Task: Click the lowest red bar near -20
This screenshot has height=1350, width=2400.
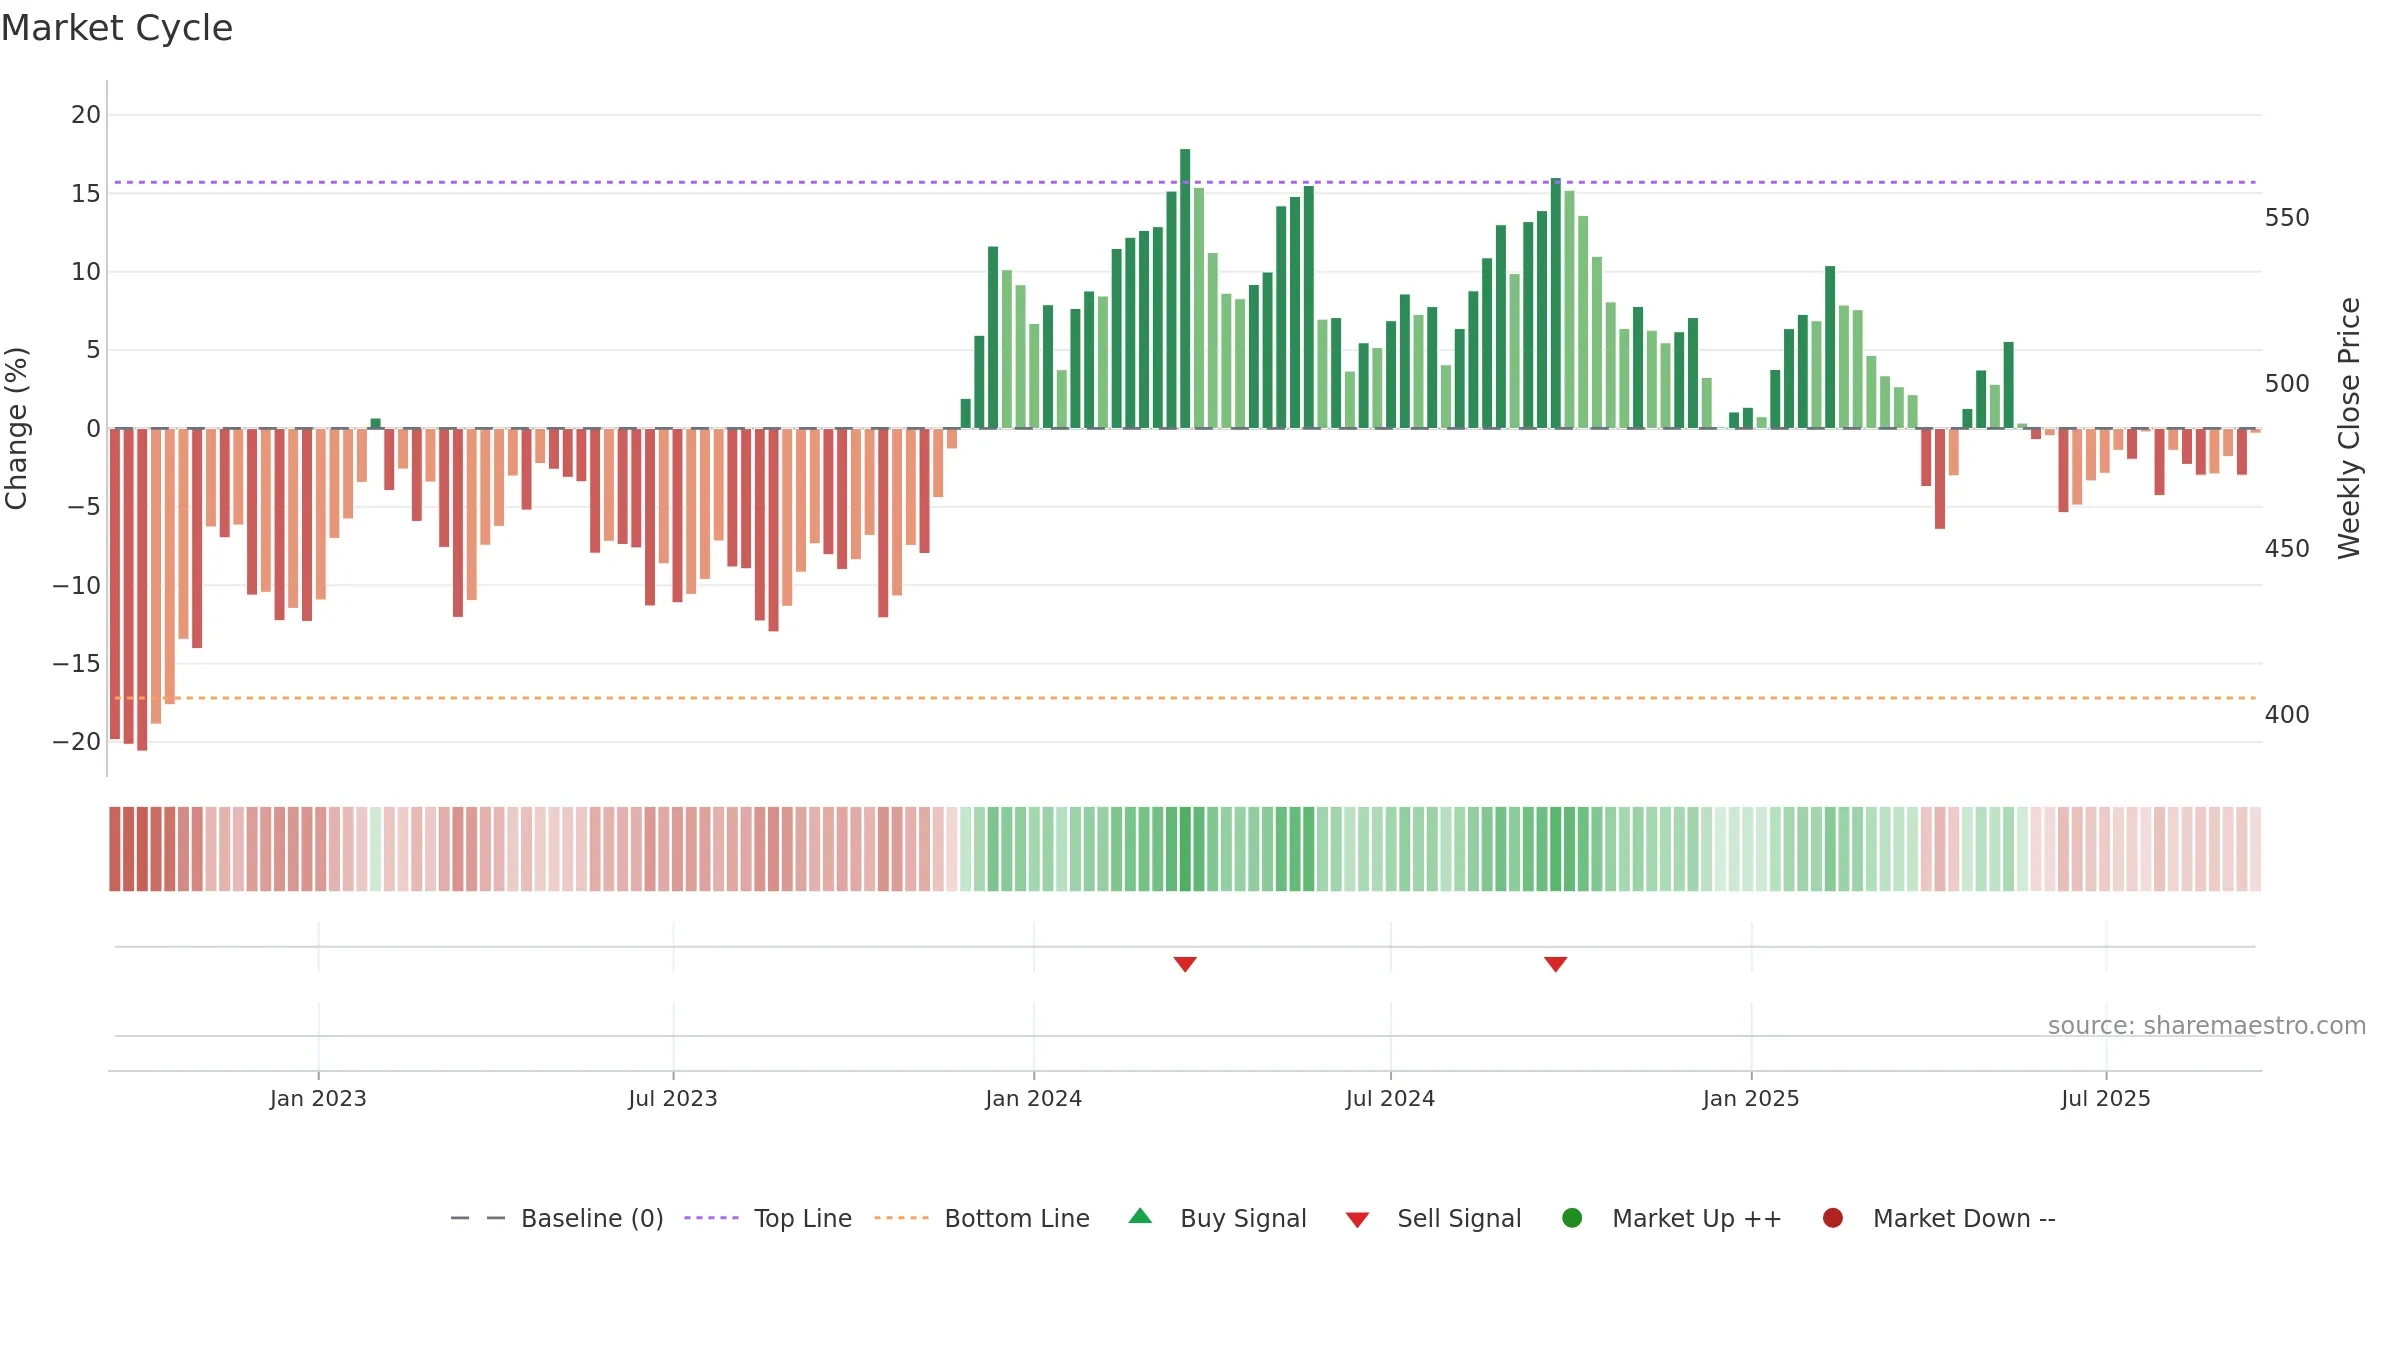Action: pos(142,589)
